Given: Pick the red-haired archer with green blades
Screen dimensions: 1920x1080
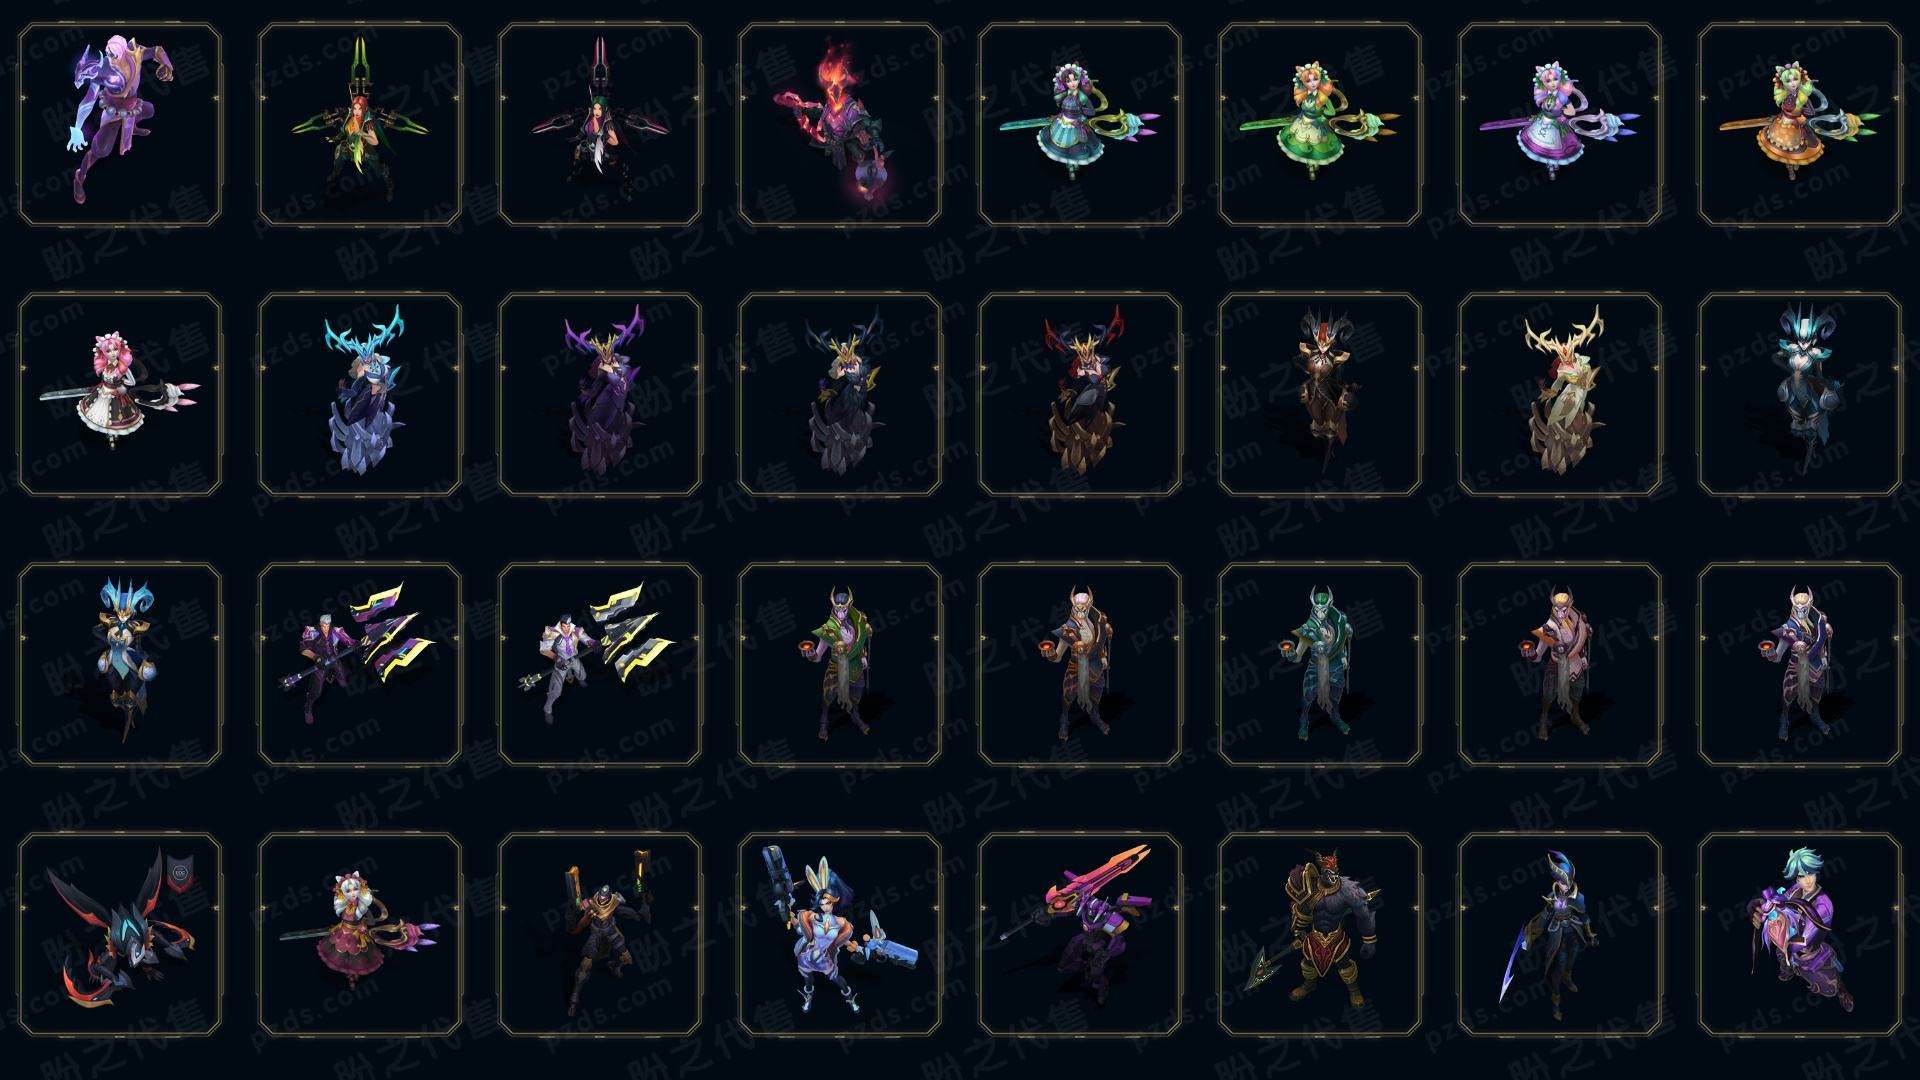Looking at the screenshot, I should tap(360, 124).
